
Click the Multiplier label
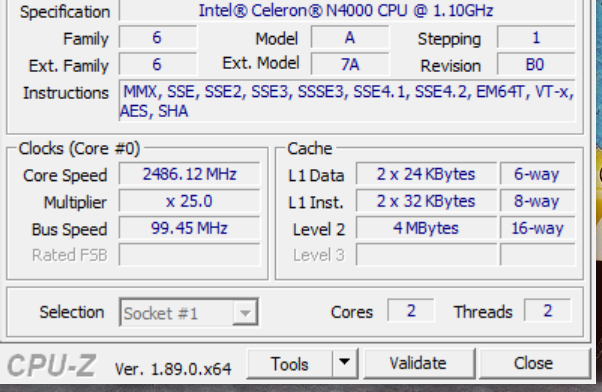coord(75,202)
